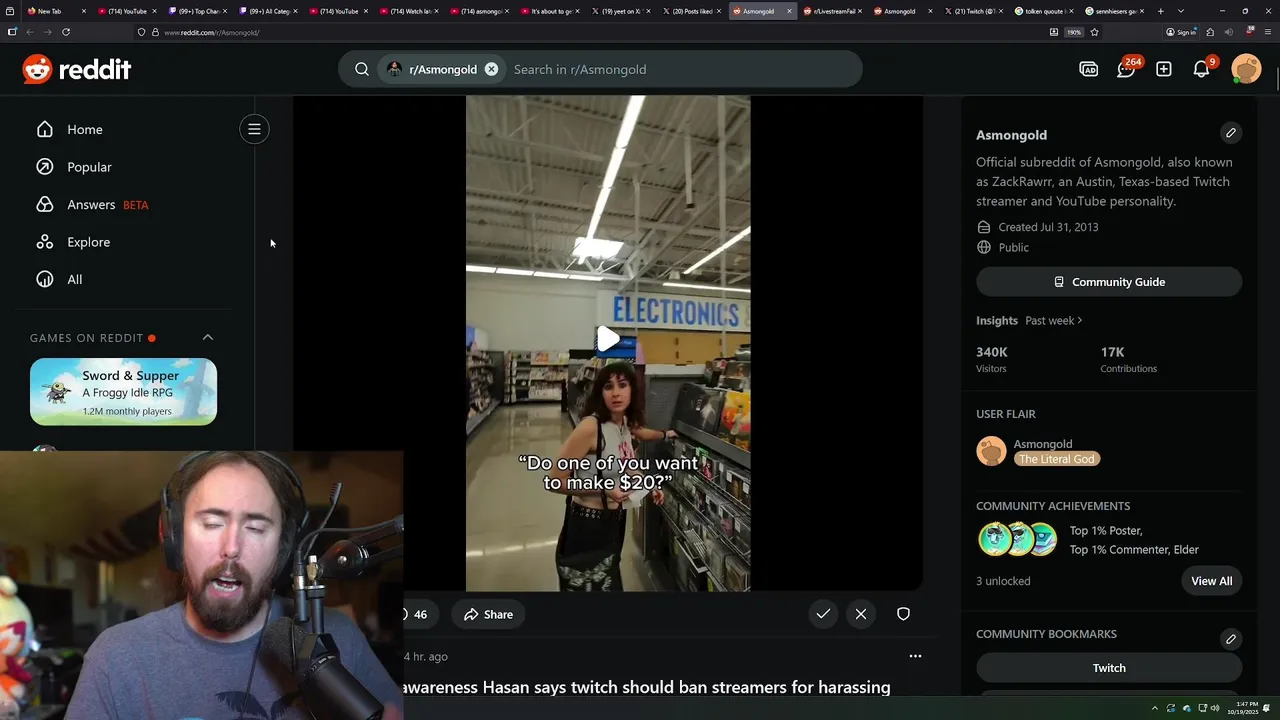
Task: Collapse the Games on Reddit section
Action: (x=208, y=337)
